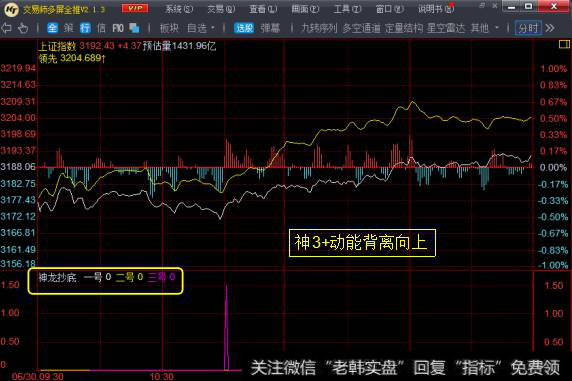Click the 3188.06 price axis label

click(18, 167)
